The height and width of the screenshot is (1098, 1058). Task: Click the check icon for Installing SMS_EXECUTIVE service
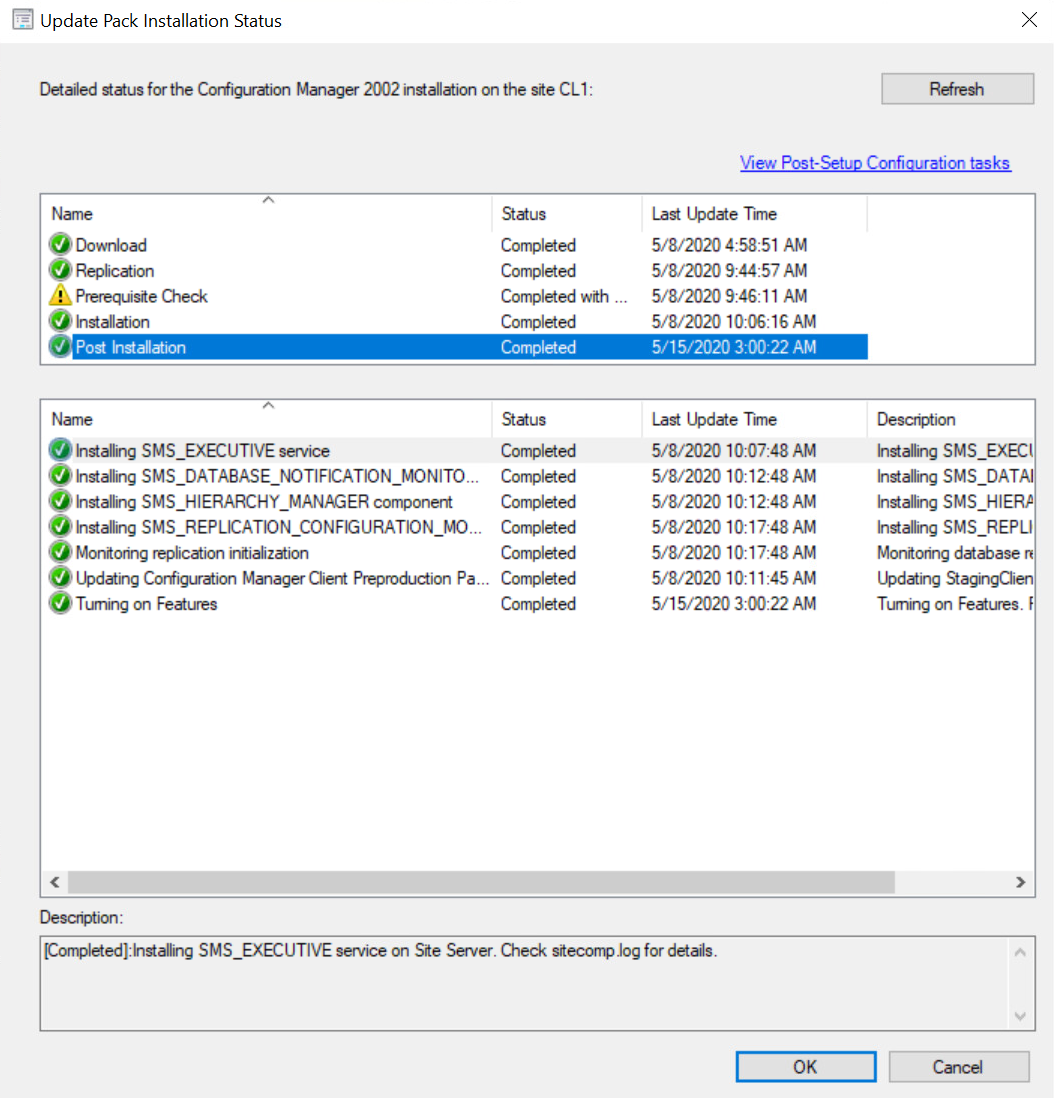[60, 450]
